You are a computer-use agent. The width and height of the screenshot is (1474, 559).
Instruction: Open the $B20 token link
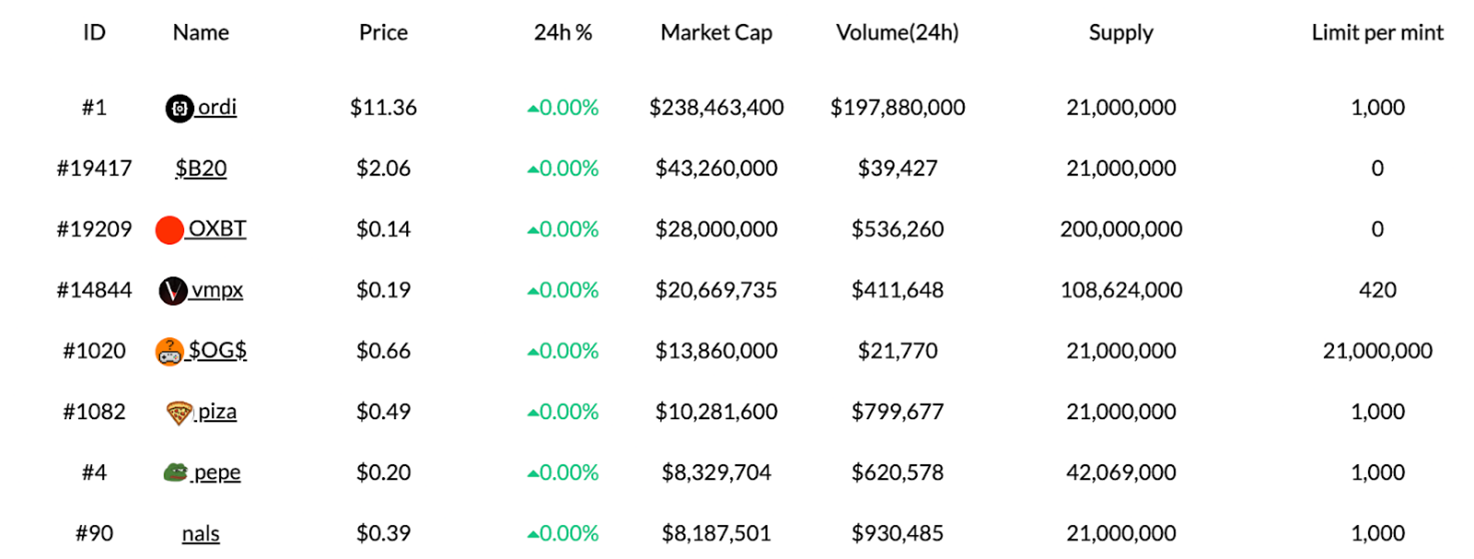click(x=201, y=169)
